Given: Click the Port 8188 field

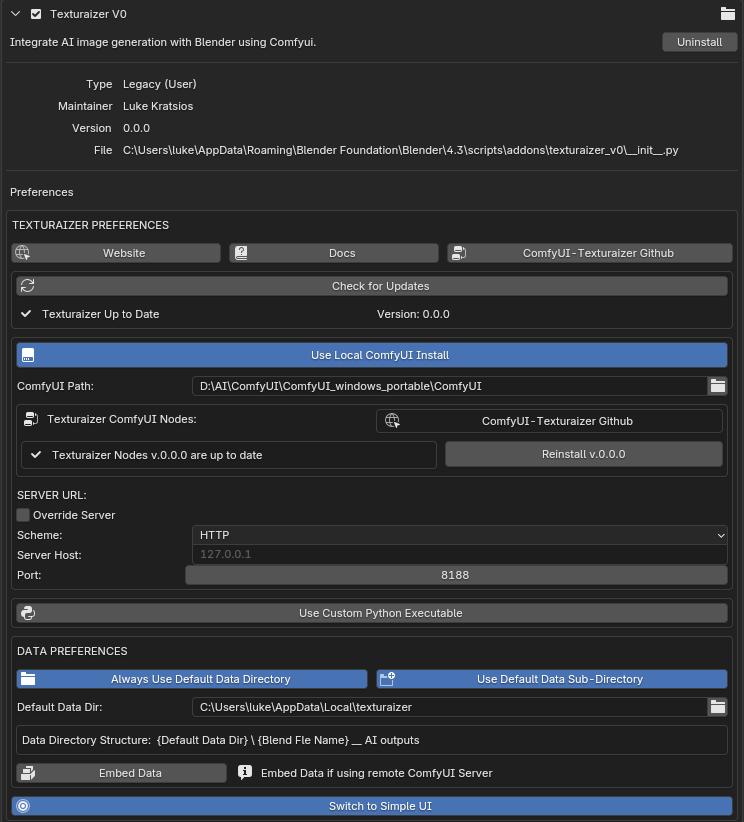Looking at the screenshot, I should point(456,575).
